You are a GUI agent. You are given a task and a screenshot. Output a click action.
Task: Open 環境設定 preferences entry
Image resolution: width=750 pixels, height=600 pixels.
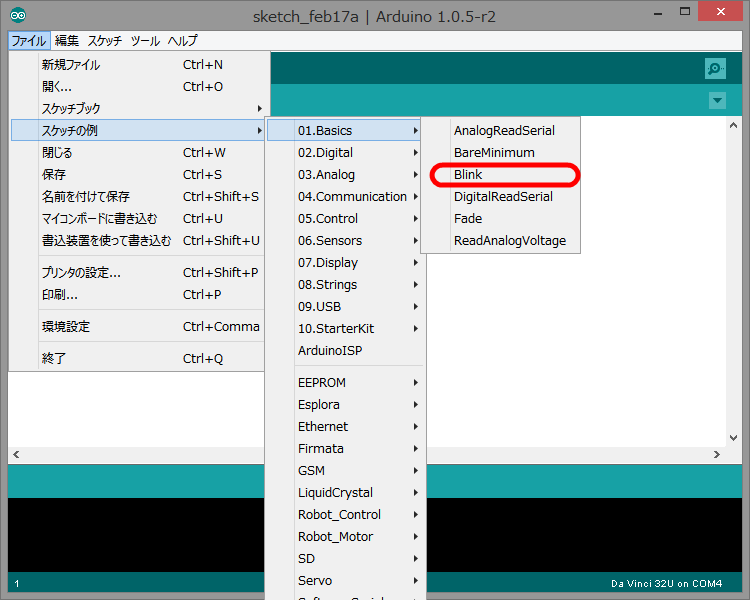[137, 327]
